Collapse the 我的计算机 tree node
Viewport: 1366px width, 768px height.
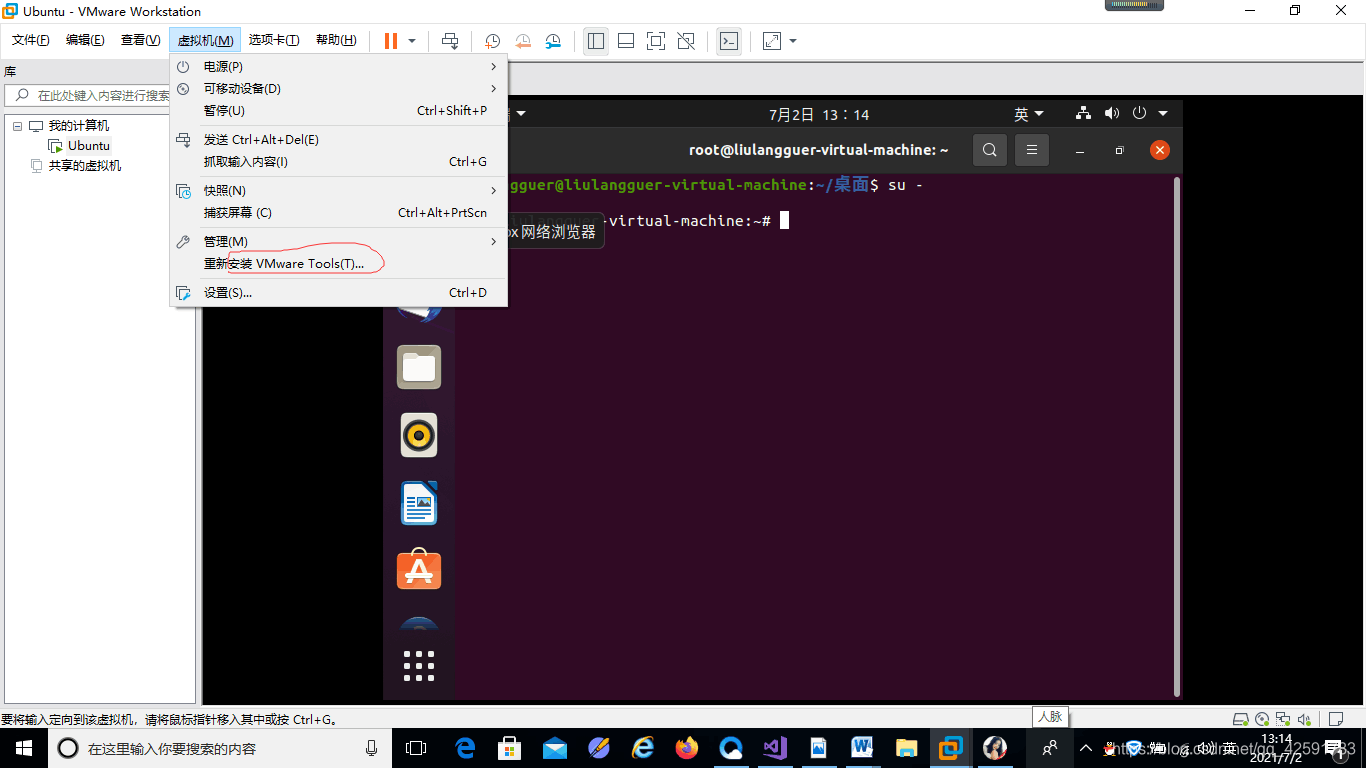18,126
